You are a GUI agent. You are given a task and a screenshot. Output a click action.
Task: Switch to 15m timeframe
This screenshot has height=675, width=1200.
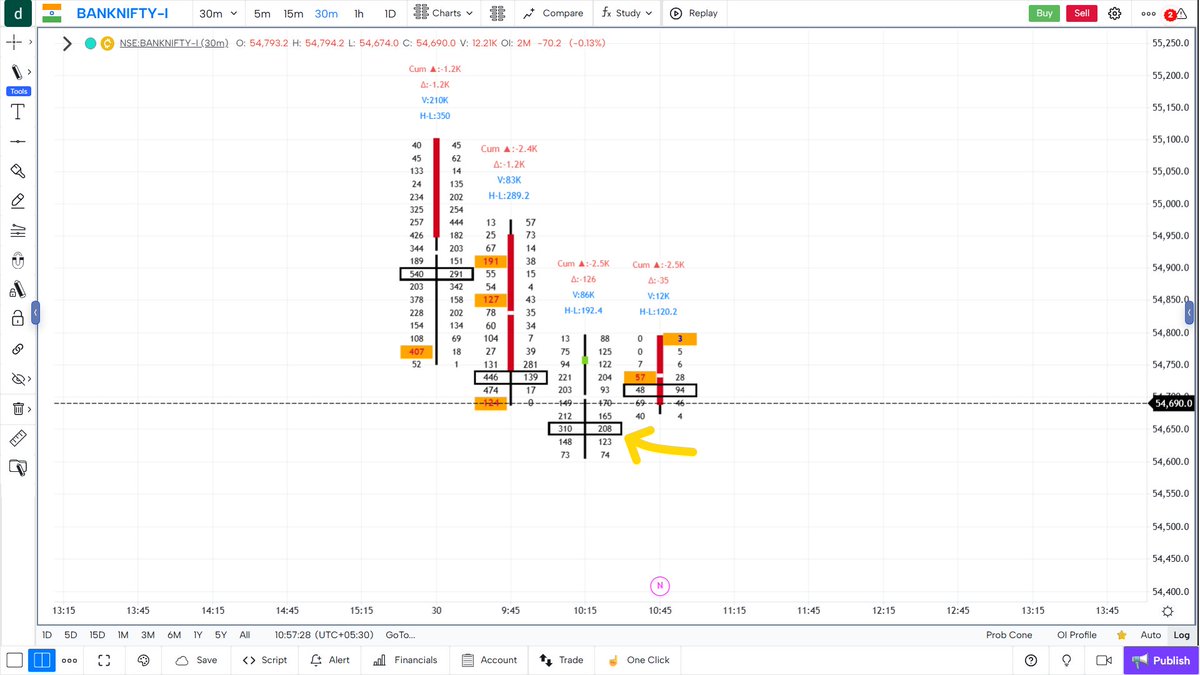click(x=293, y=13)
